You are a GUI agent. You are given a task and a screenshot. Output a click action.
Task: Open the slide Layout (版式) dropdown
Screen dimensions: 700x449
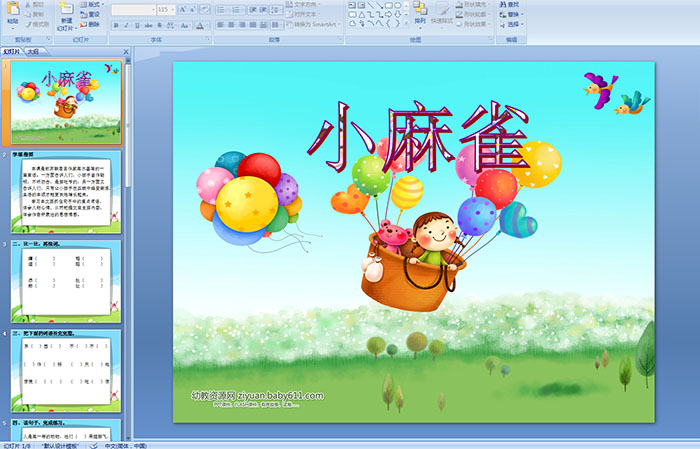point(92,4)
